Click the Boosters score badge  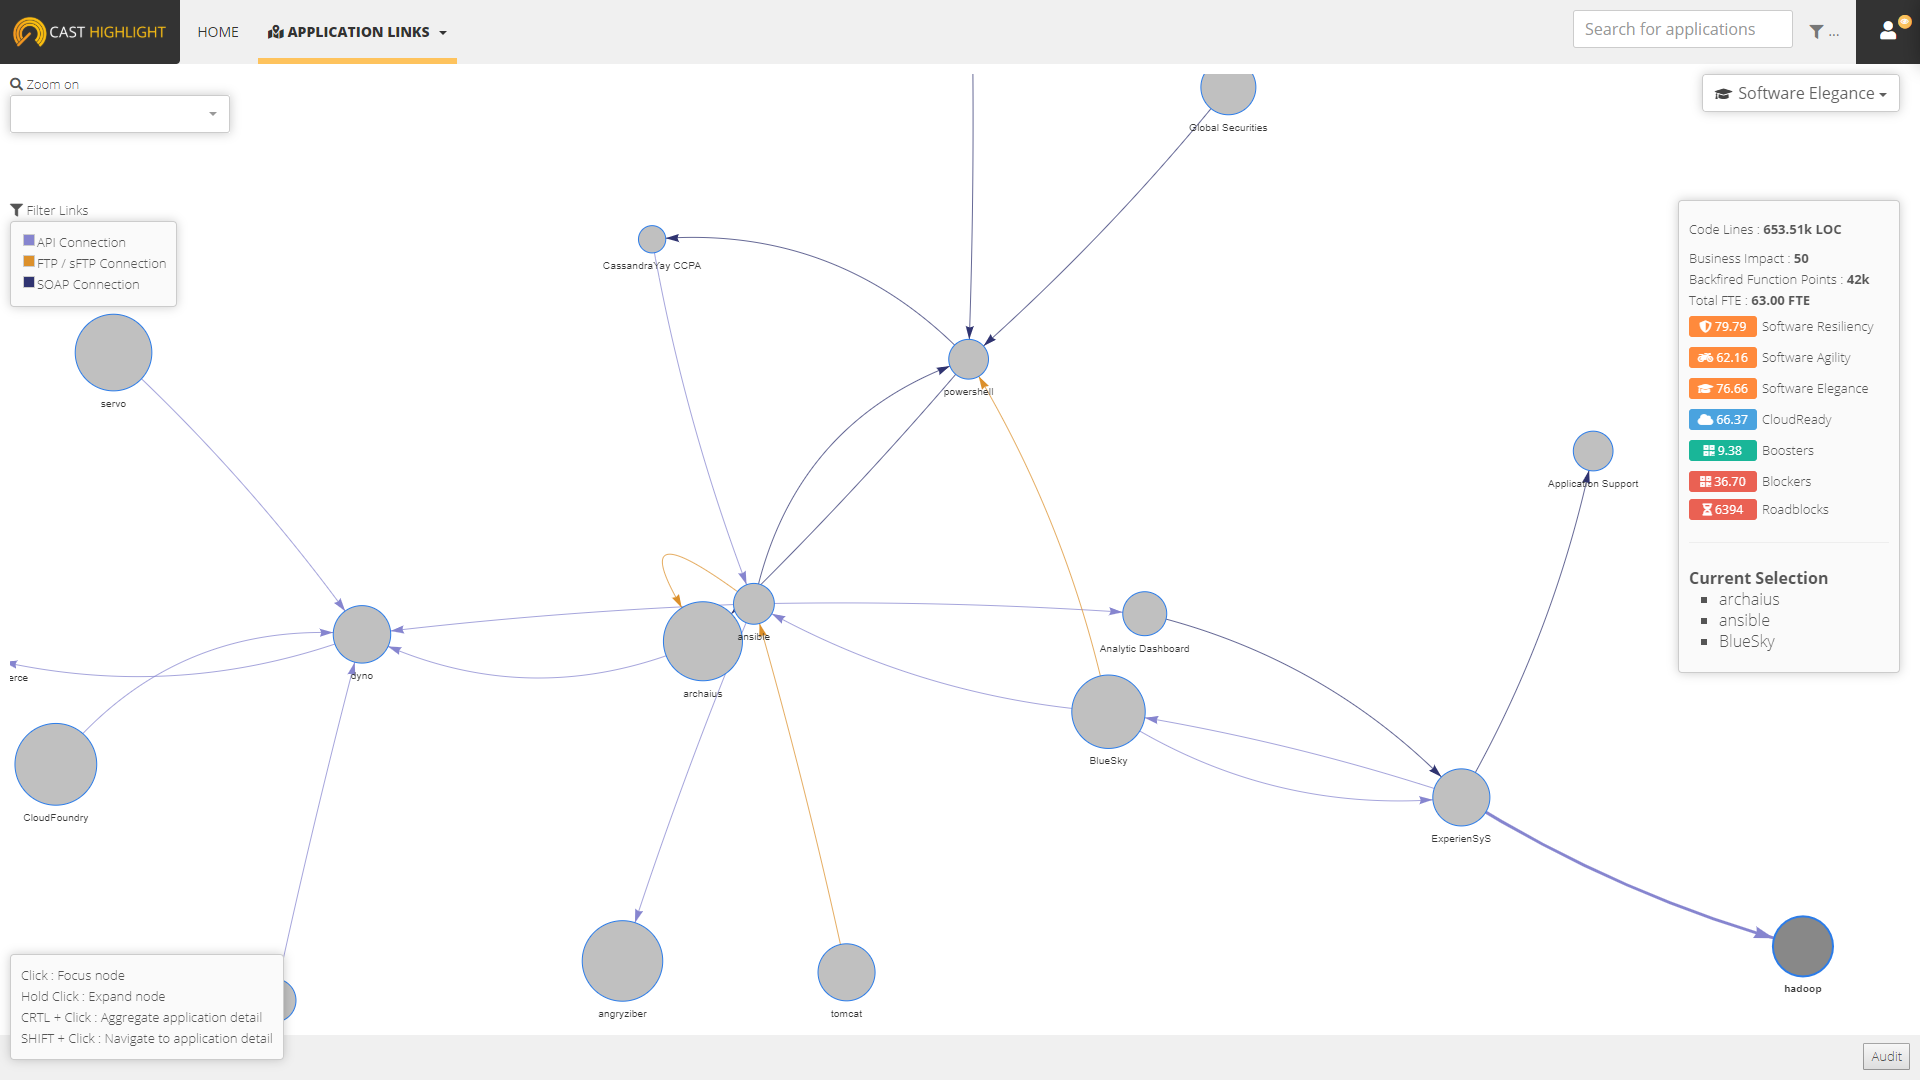coord(1721,450)
